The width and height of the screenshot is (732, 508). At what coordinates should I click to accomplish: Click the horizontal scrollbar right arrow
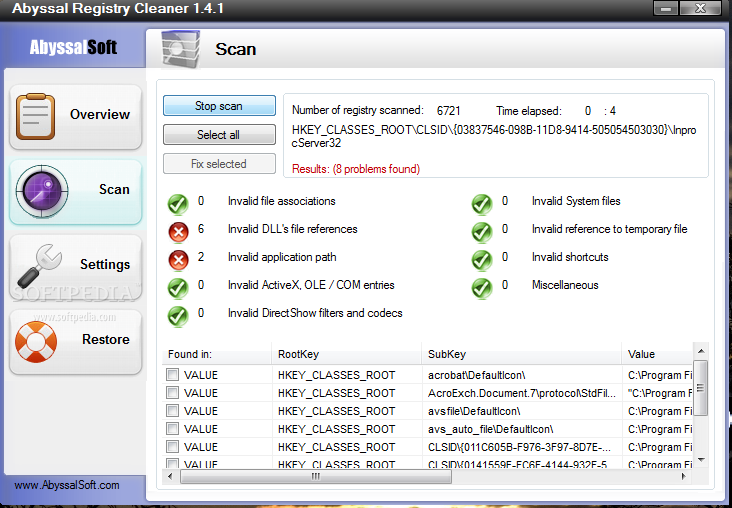point(683,476)
